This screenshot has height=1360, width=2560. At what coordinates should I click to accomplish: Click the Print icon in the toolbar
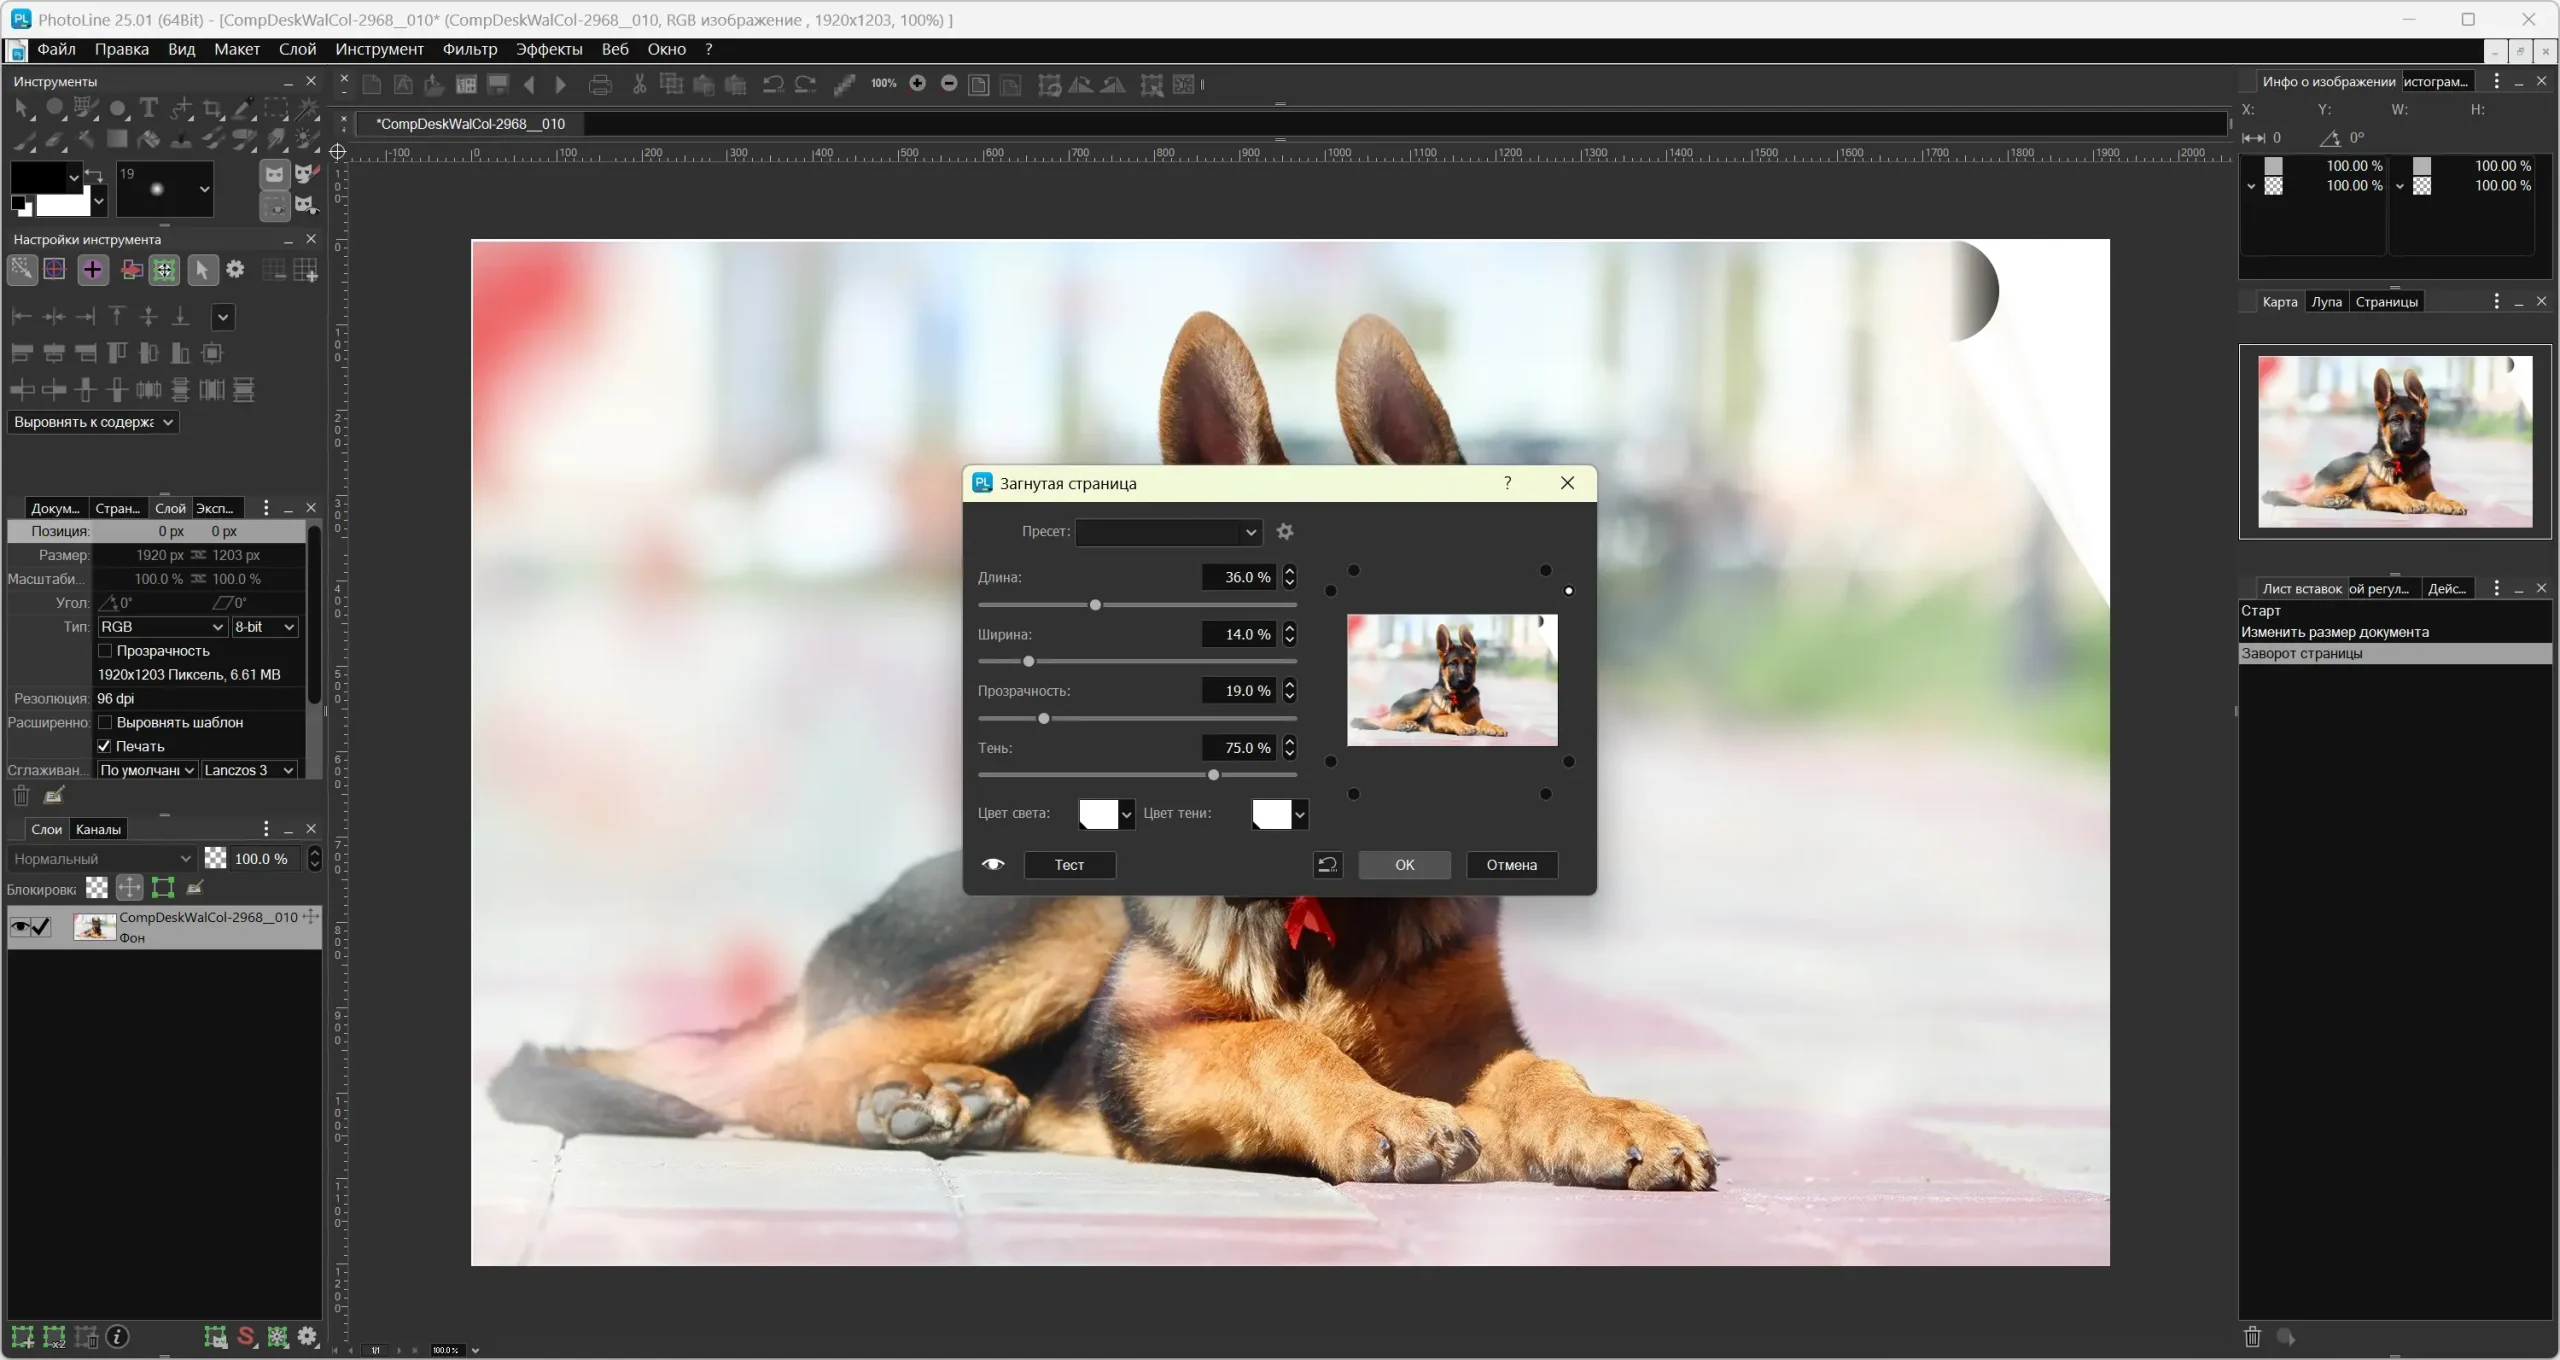[x=600, y=85]
